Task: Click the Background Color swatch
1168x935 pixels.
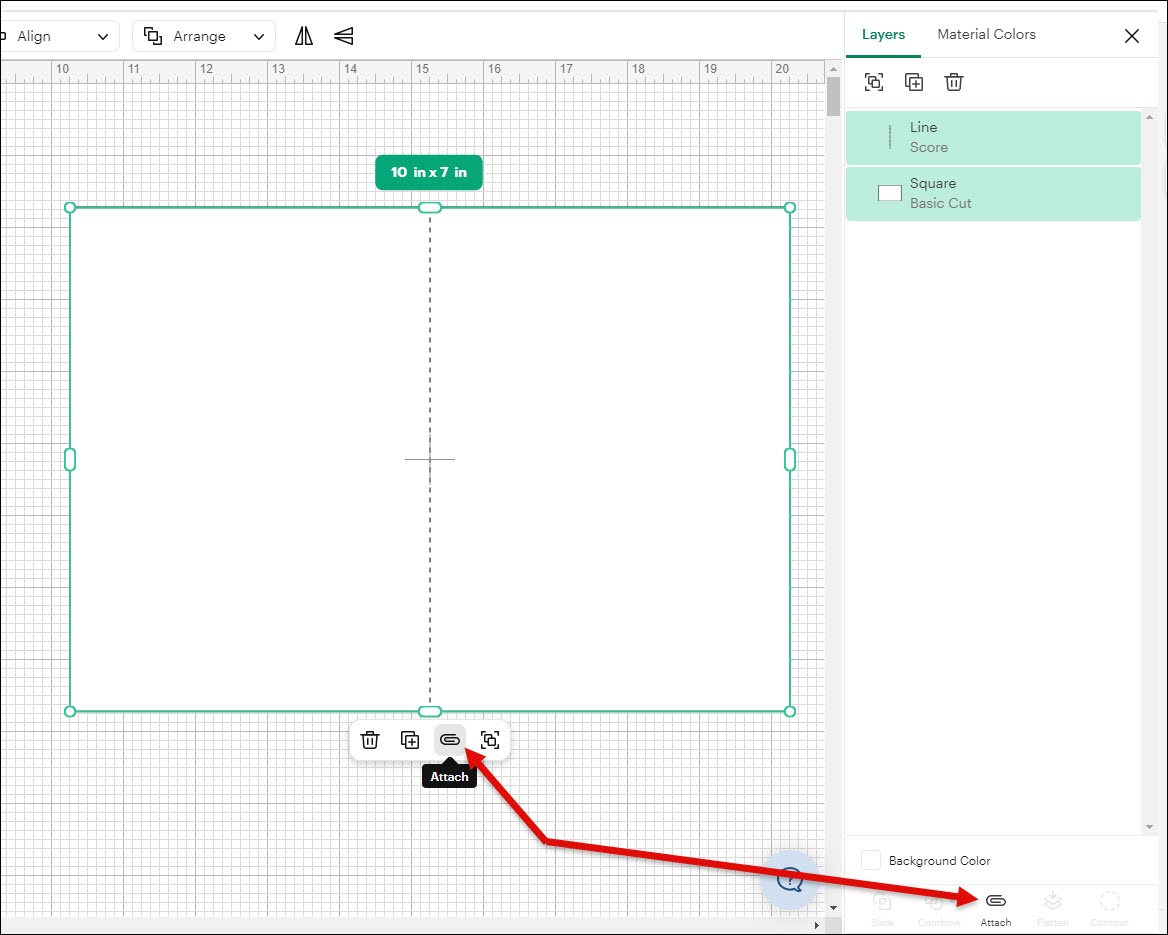Action: click(871, 860)
